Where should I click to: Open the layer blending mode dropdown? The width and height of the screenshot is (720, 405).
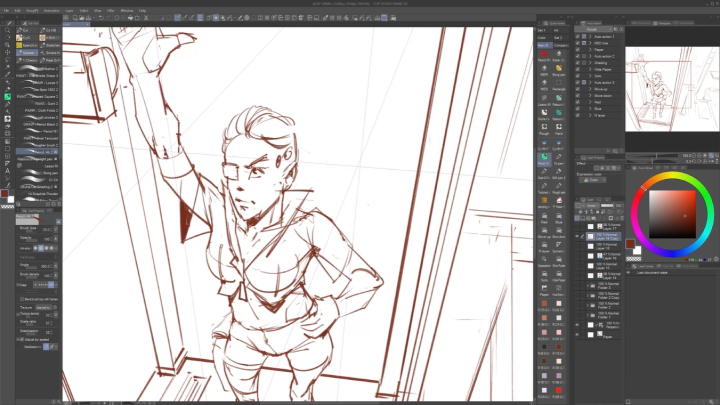tap(591, 205)
